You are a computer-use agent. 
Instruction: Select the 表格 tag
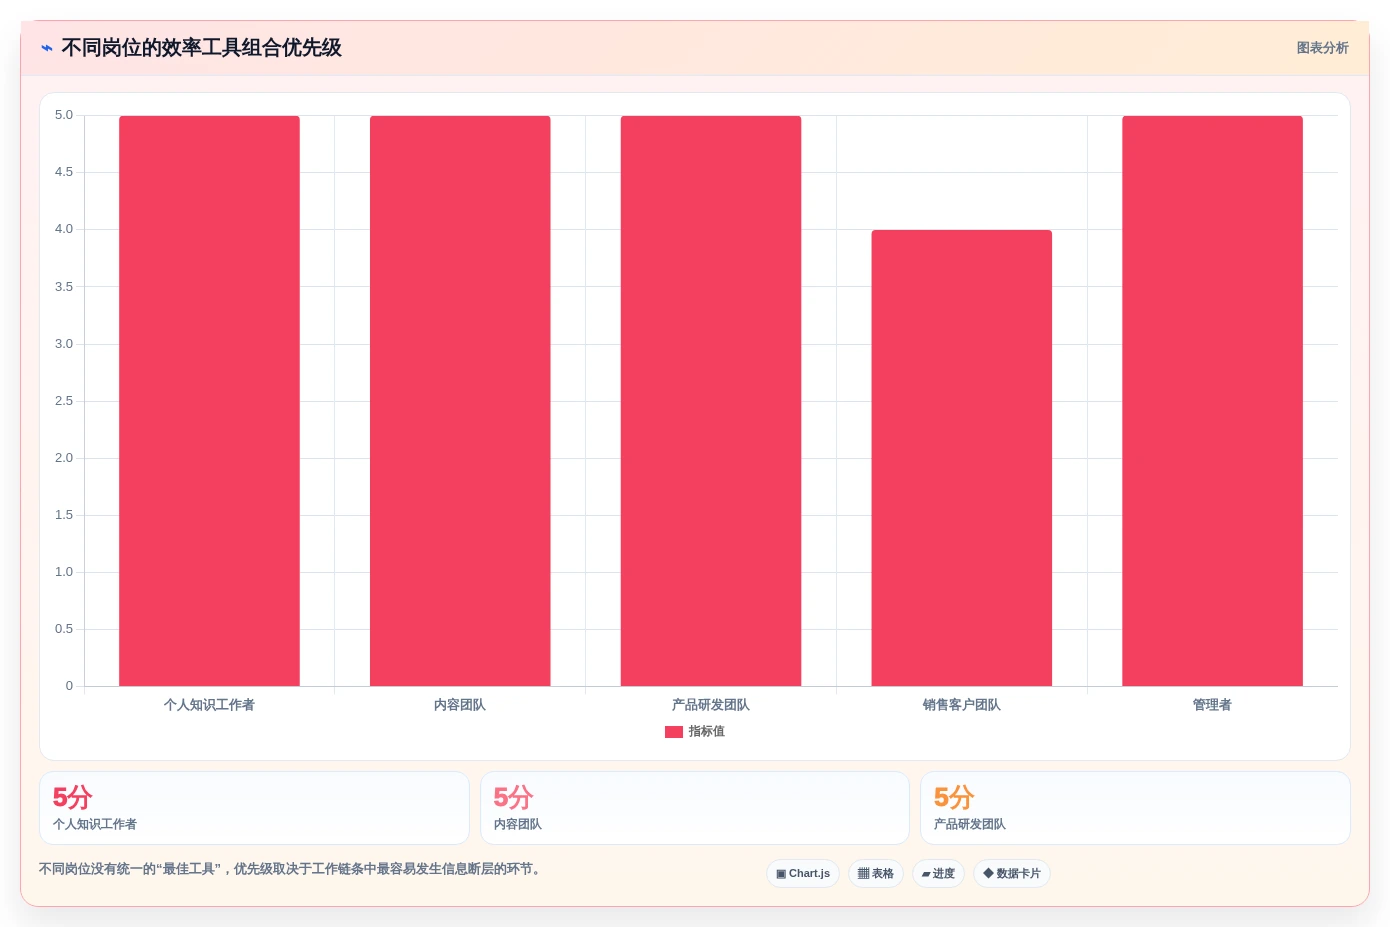pos(876,873)
